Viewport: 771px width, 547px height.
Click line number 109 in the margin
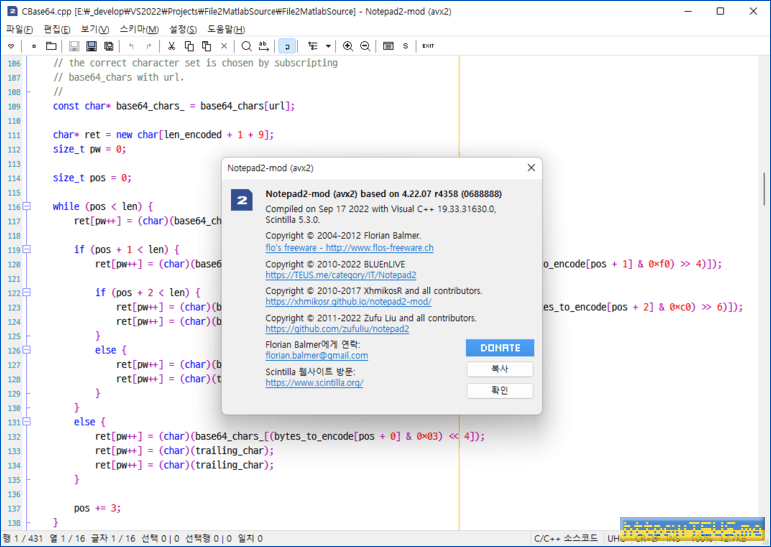pos(14,107)
